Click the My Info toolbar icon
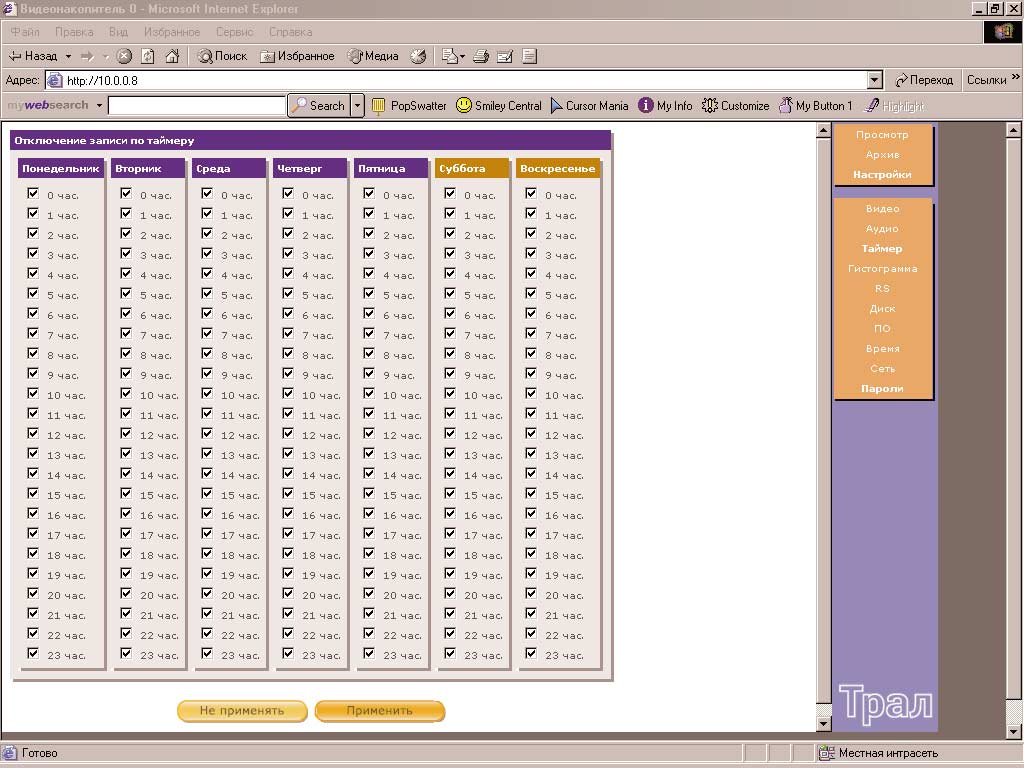The width and height of the screenshot is (1024, 768). [x=665, y=105]
